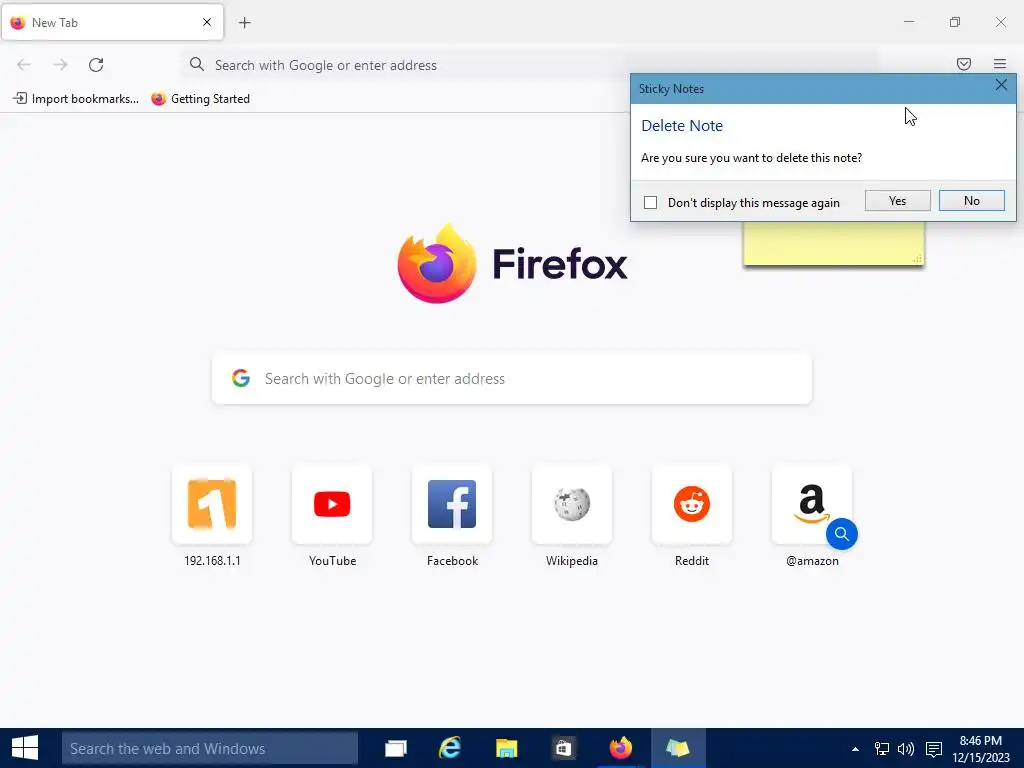Click Sticky Notes taskbar icon
The height and width of the screenshot is (768, 1024).
678,748
